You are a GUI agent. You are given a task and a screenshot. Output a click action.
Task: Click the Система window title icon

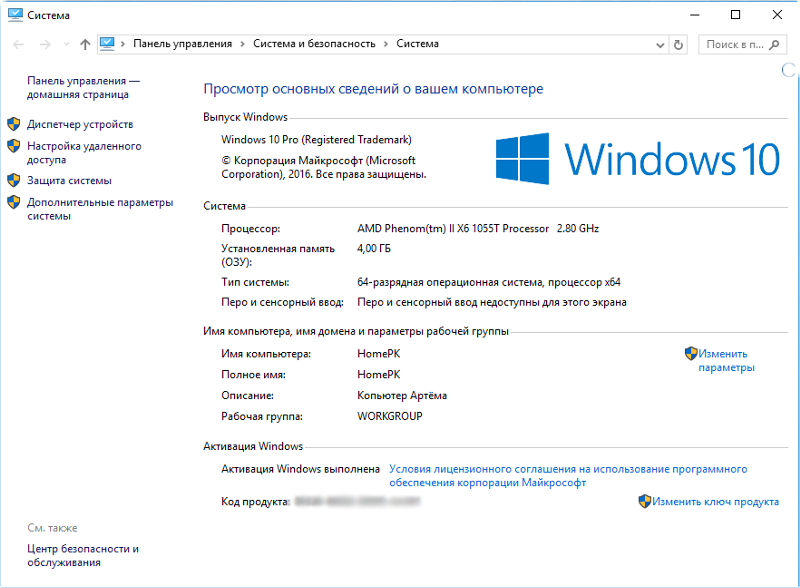(15, 15)
